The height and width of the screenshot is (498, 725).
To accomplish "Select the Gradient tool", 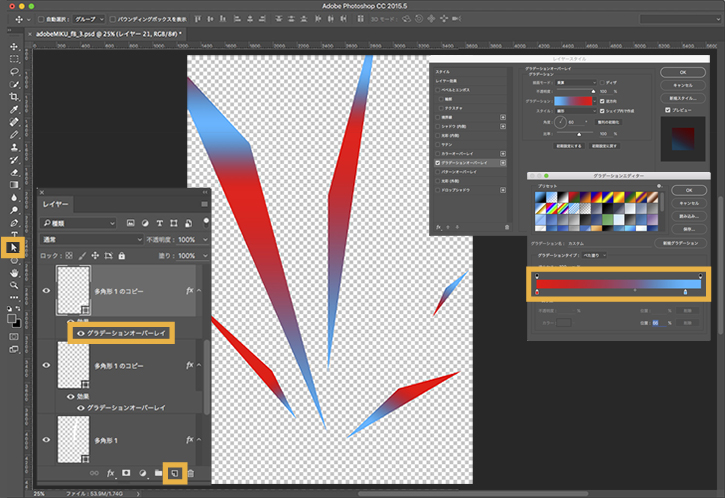I will 14,185.
